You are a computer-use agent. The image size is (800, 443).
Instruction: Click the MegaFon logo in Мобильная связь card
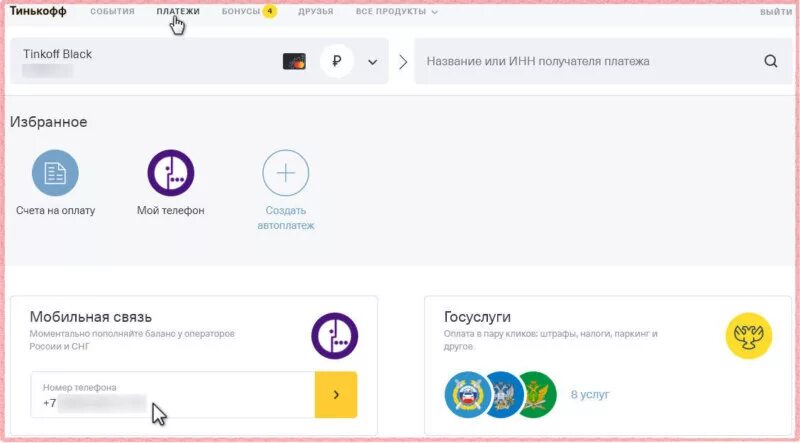point(335,336)
